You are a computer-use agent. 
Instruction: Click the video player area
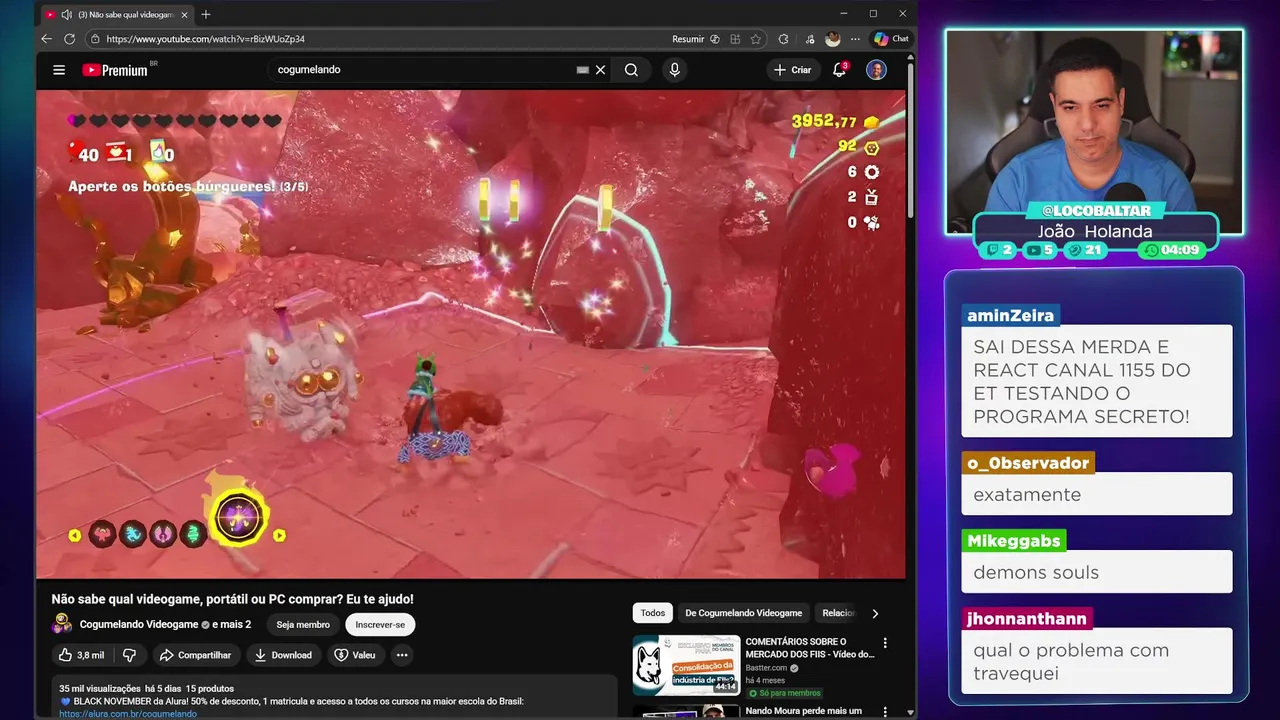471,334
